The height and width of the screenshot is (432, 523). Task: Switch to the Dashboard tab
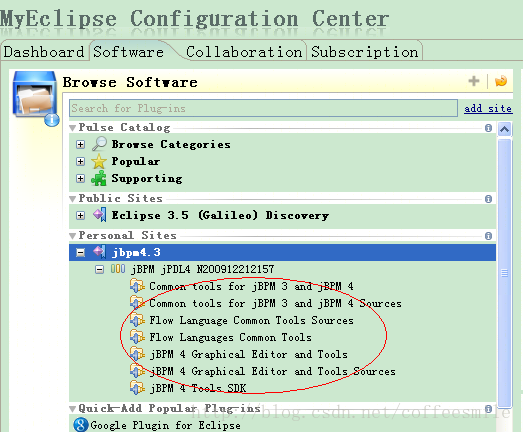[x=44, y=52]
